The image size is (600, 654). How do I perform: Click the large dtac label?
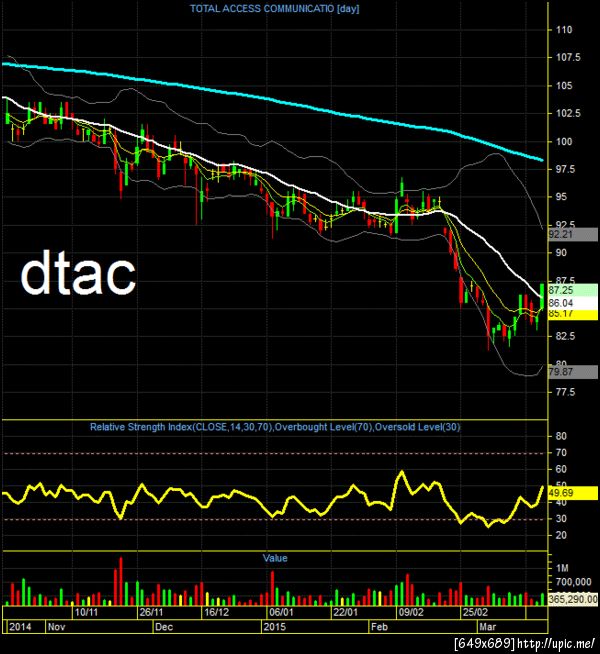coord(78,273)
